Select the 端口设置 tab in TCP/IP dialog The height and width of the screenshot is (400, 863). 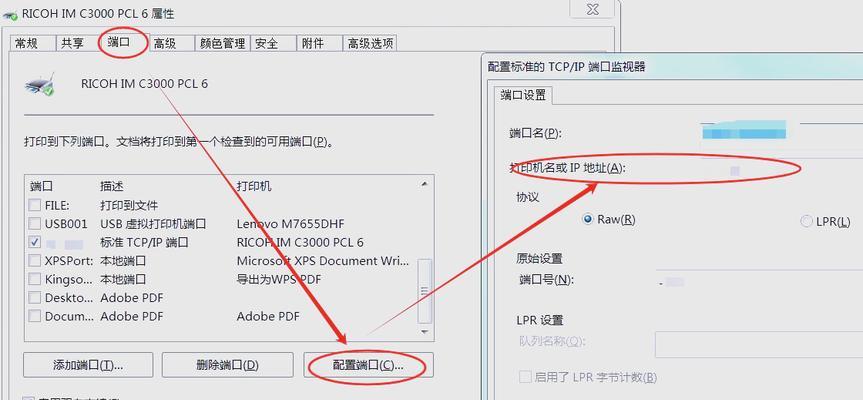point(523,95)
